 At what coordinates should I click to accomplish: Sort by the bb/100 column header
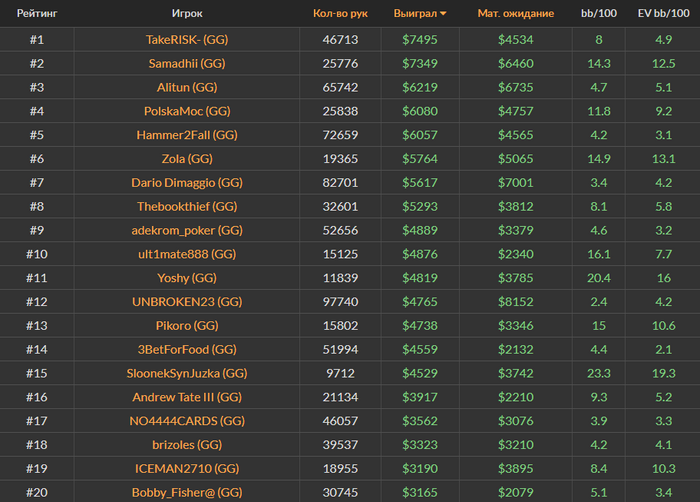coord(598,14)
